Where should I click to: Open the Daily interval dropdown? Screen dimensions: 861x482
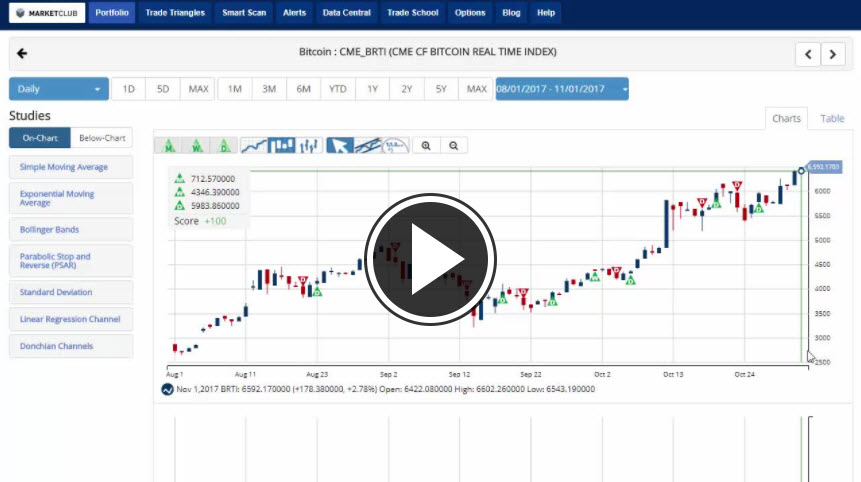click(58, 89)
